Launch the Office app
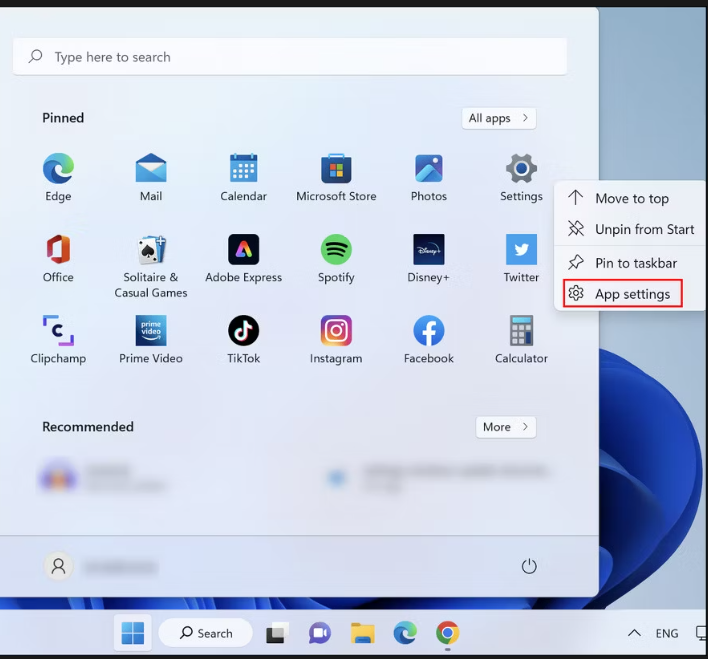 [58, 259]
